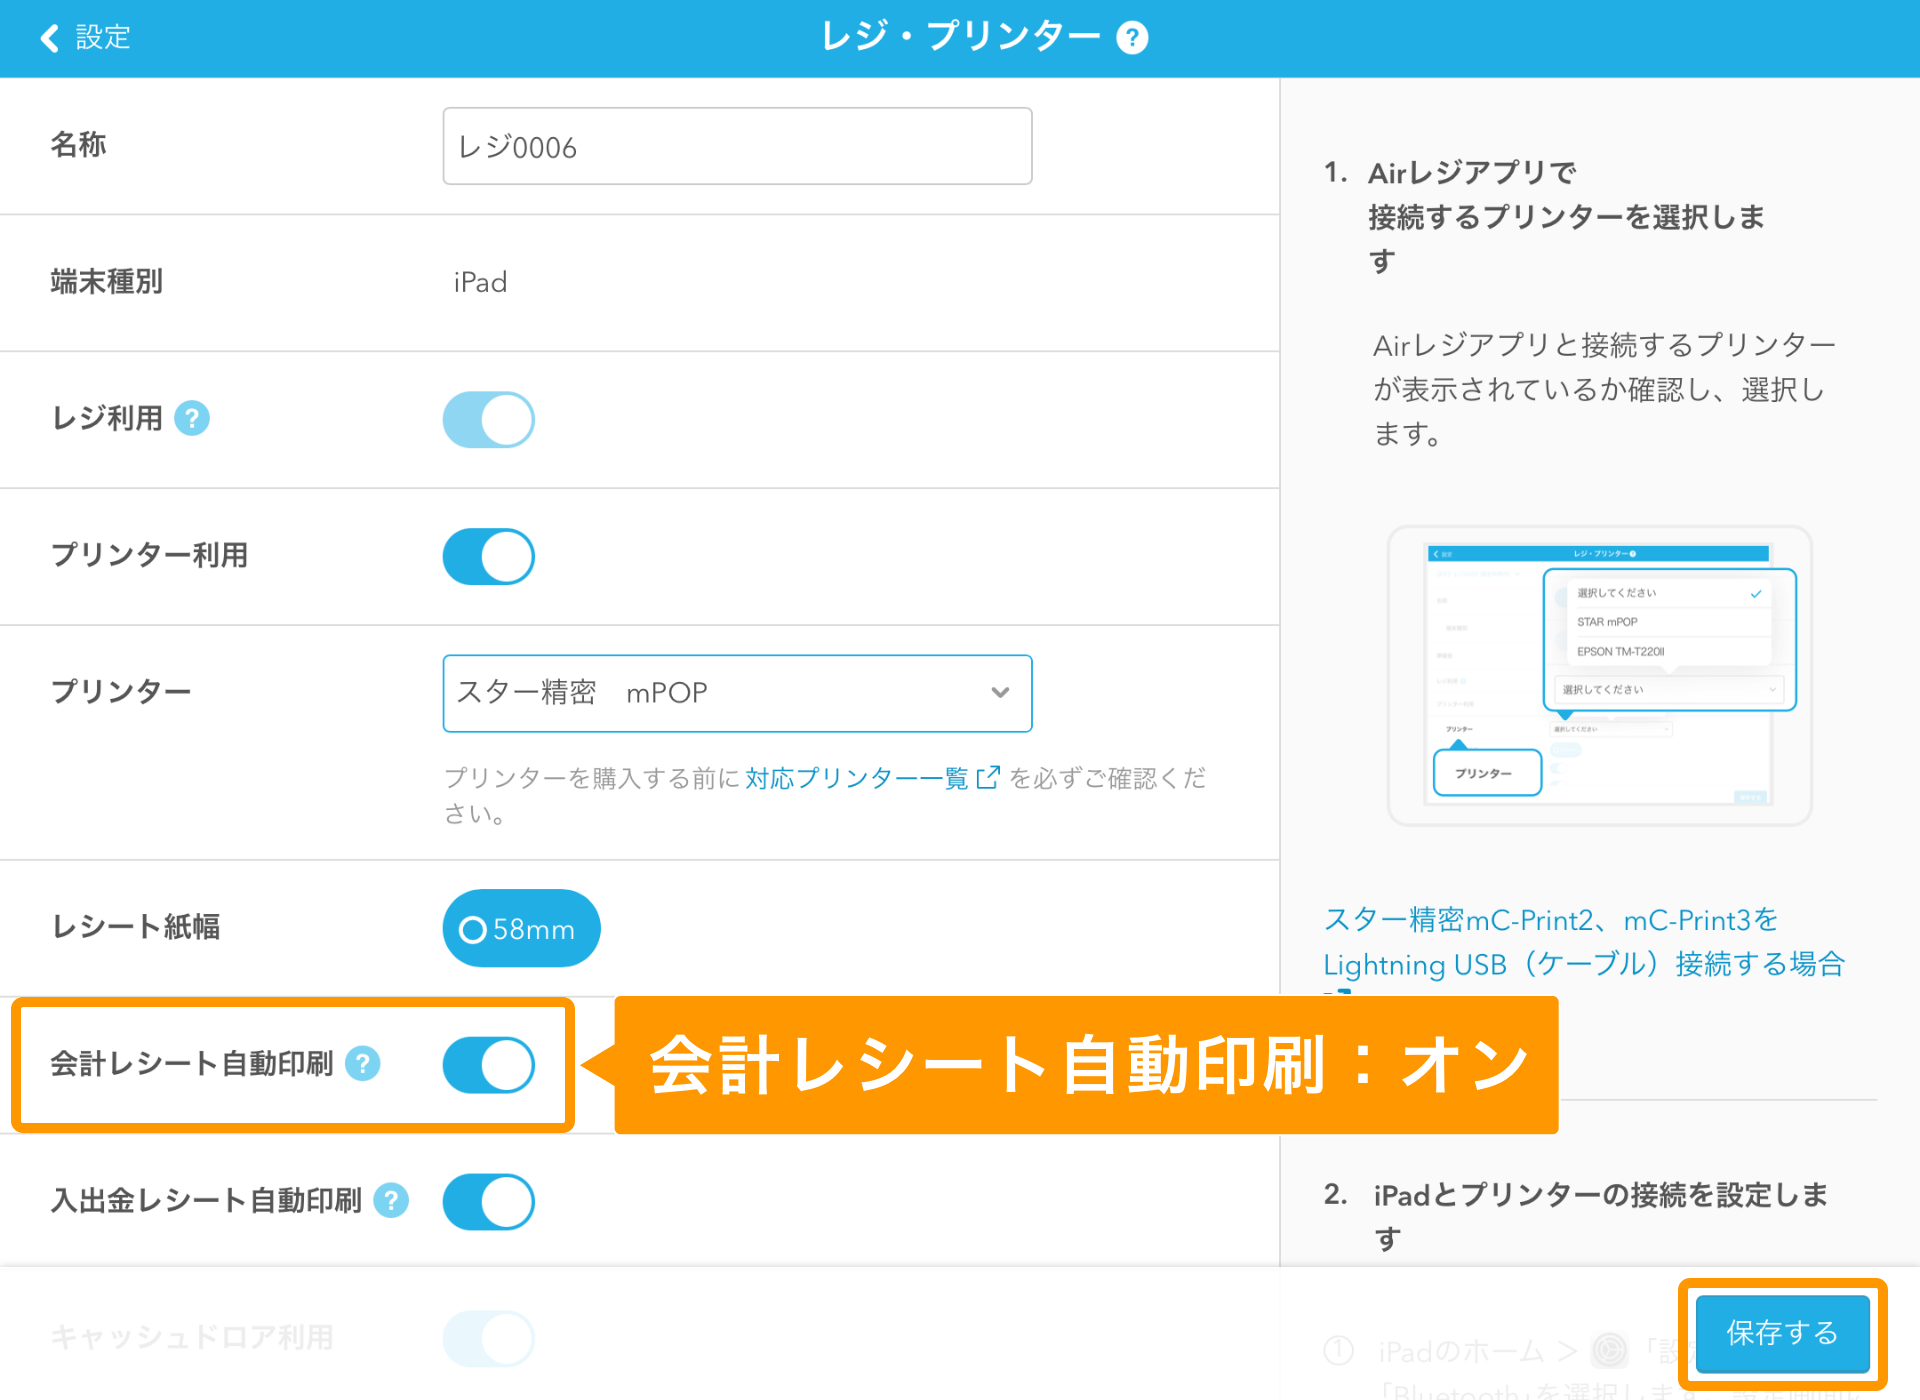The image size is (1920, 1400).
Task: Select STAR mPOP in the tutorial printer list
Action: pos(1607,621)
